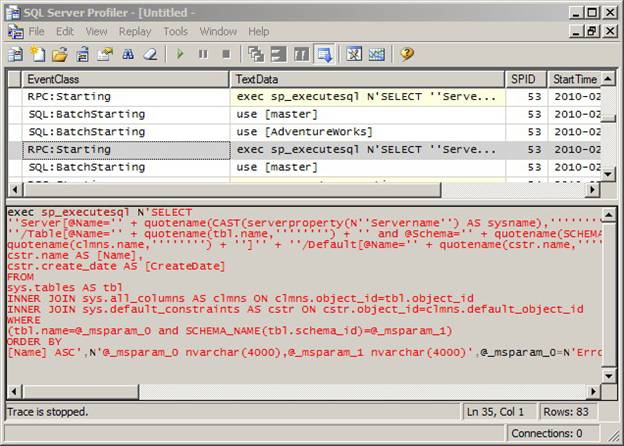Click the Help question mark icon
This screenshot has width=624, height=446.
(x=407, y=54)
